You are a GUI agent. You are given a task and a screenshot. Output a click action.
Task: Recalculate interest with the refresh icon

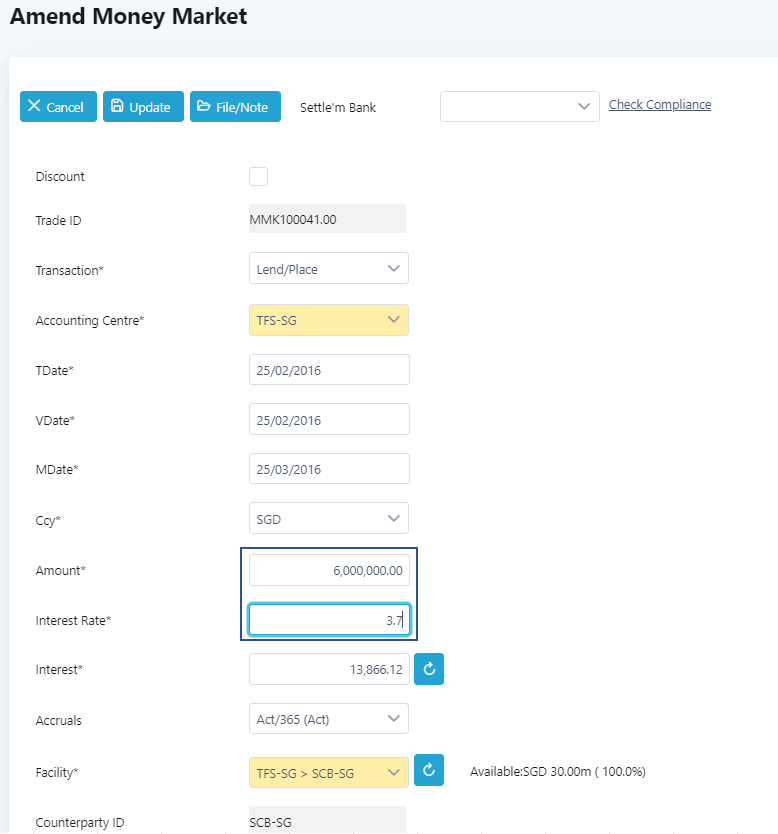point(429,669)
